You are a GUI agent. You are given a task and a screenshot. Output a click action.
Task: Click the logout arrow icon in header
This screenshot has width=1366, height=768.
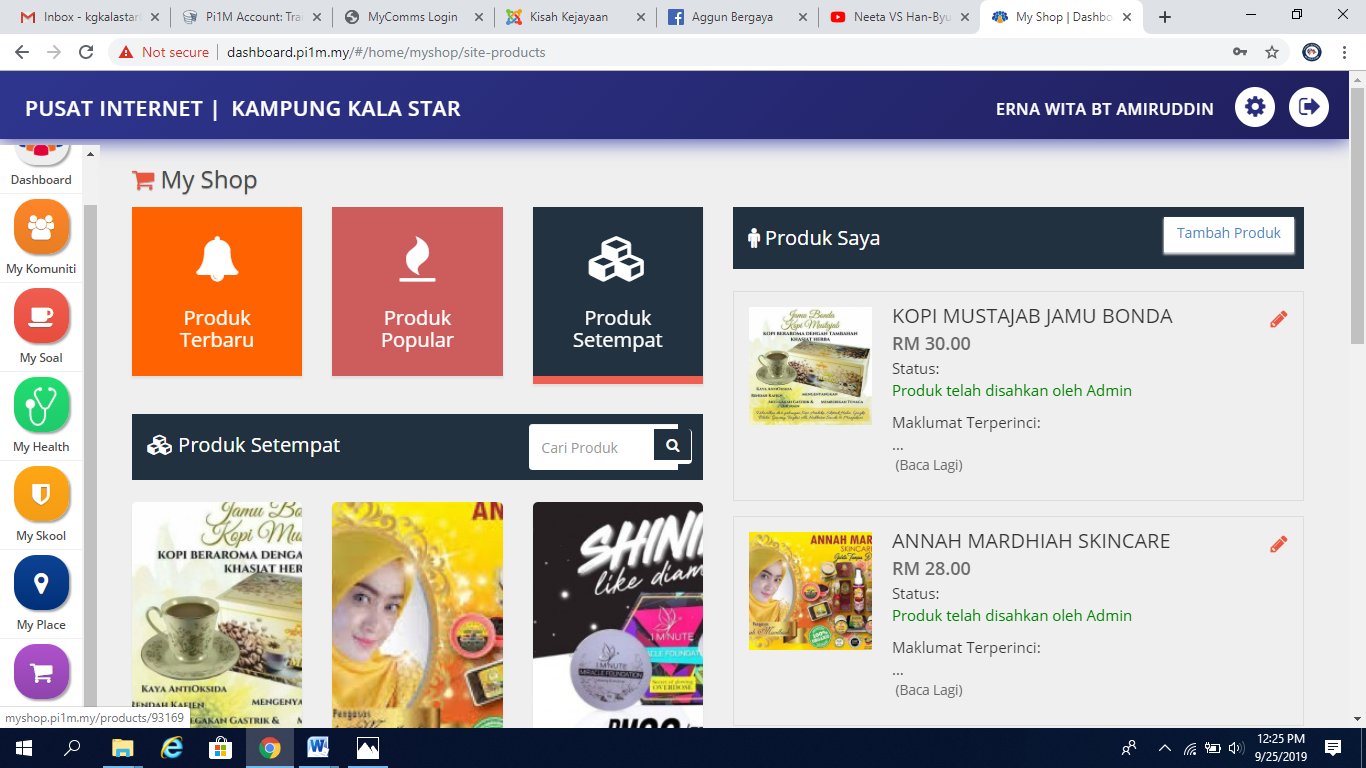[1308, 107]
